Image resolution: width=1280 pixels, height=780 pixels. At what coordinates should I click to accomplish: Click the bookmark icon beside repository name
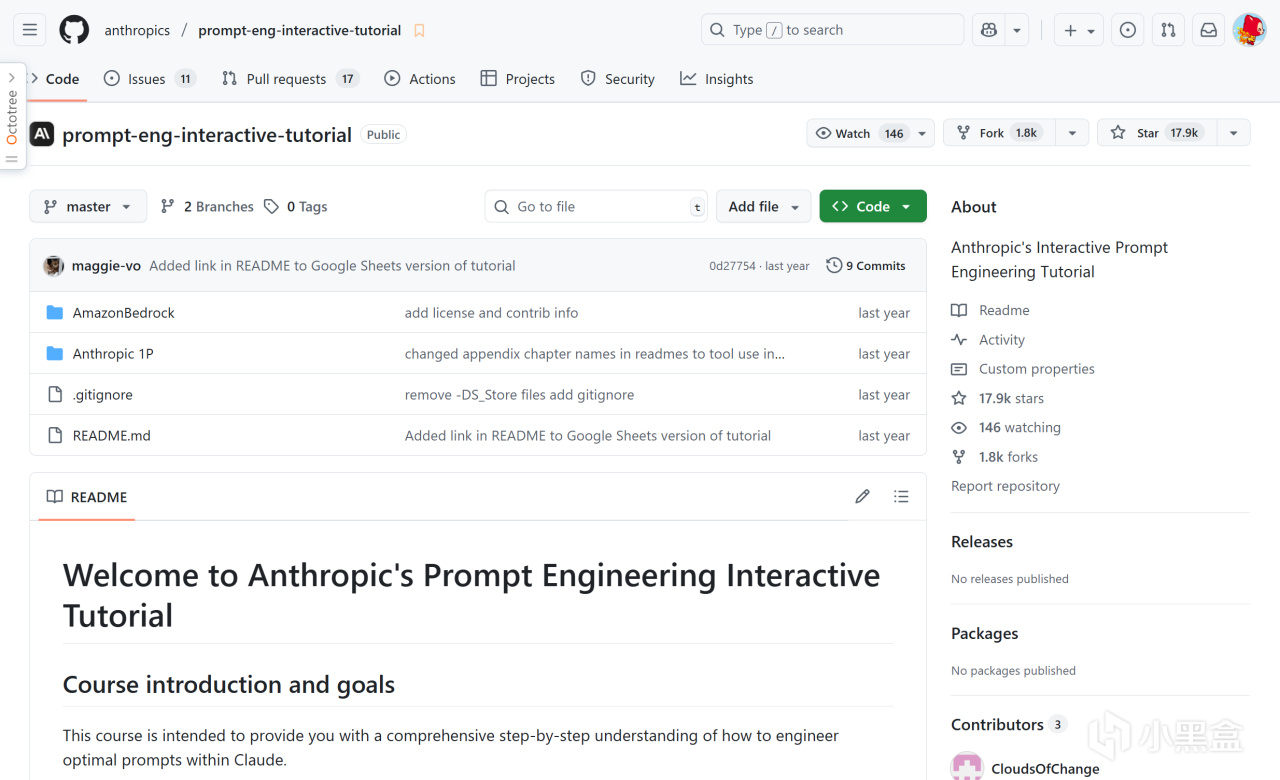(419, 31)
